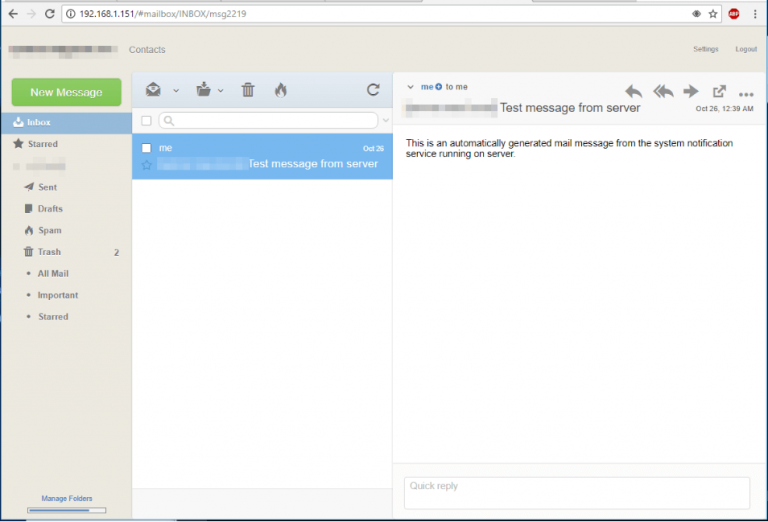Select the Test message from server row
This screenshot has height=522, width=768.
pyautogui.click(x=263, y=156)
